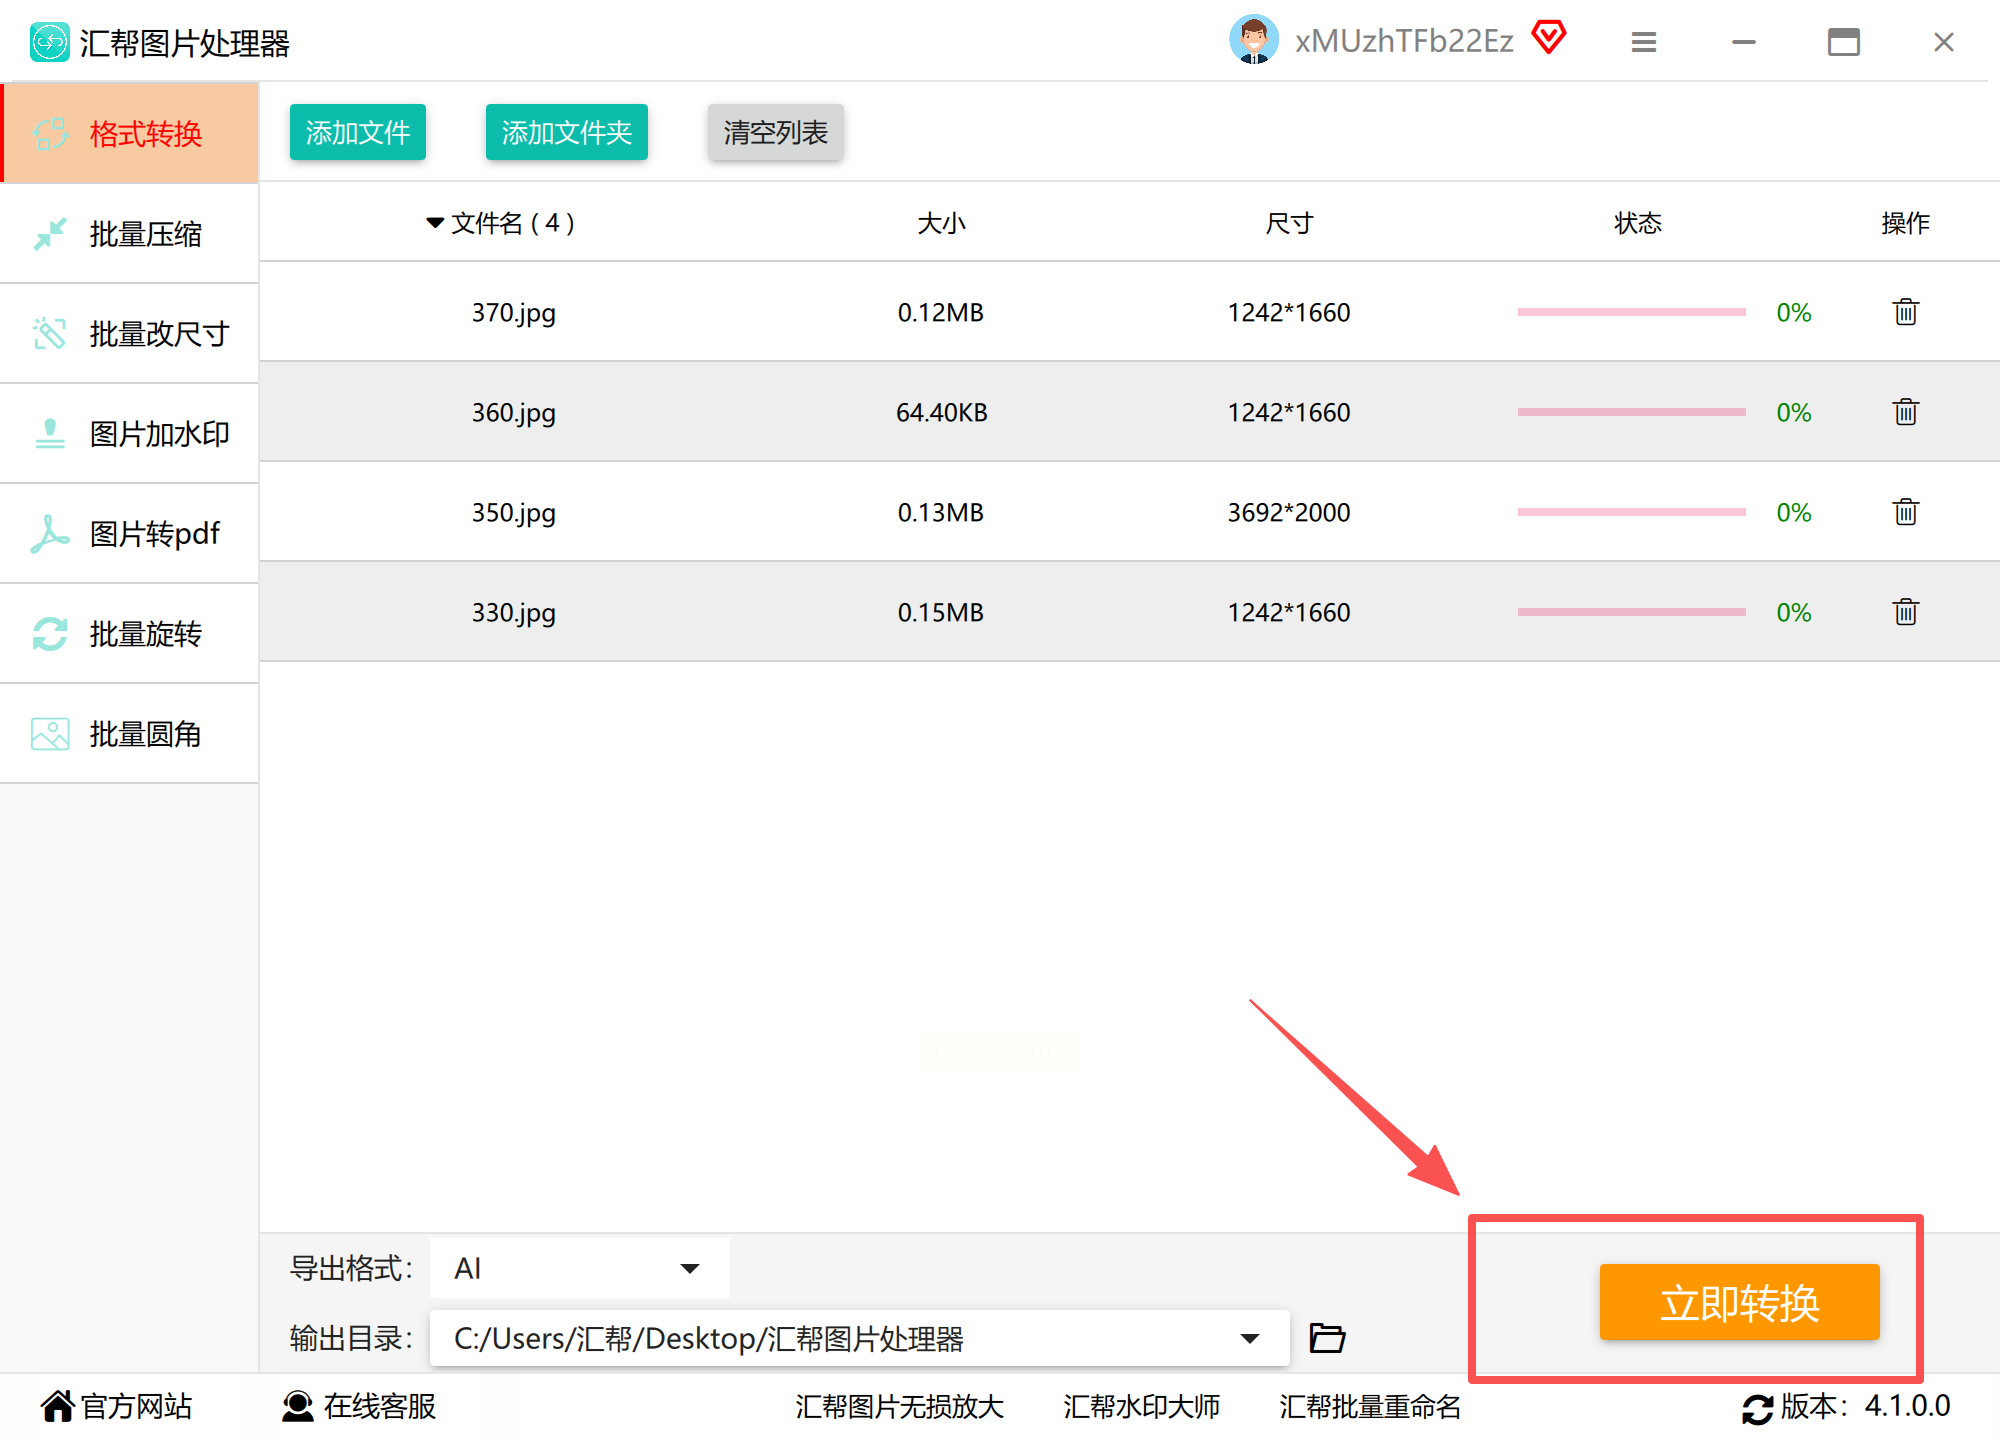Click version refresh icon at bottom

pyautogui.click(x=1757, y=1408)
